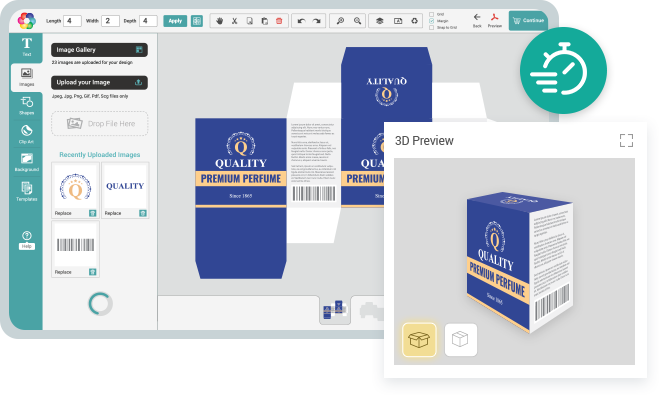
Task: Click the app logo in the top-left
Action: [26, 20]
